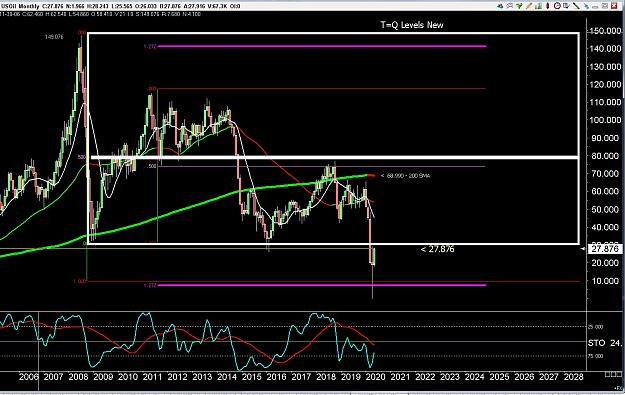The height and width of the screenshot is (395, 625).
Task: Click the last small square below time axis
Action: tap(619, 374)
